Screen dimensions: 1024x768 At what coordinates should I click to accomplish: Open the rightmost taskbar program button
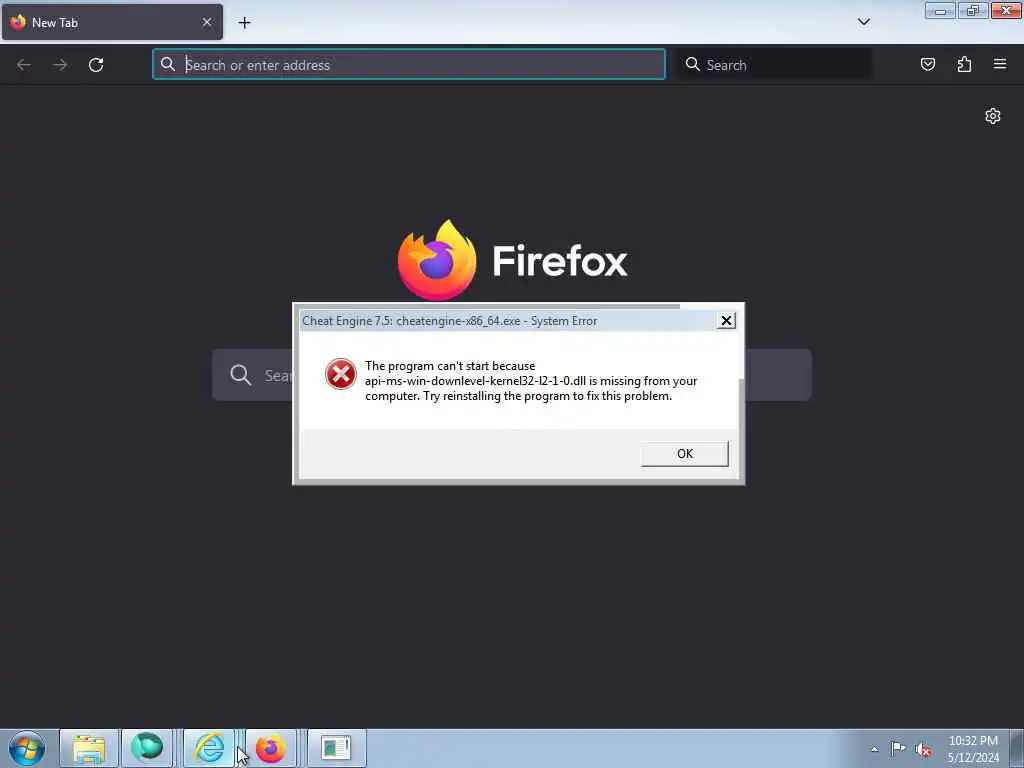point(336,748)
